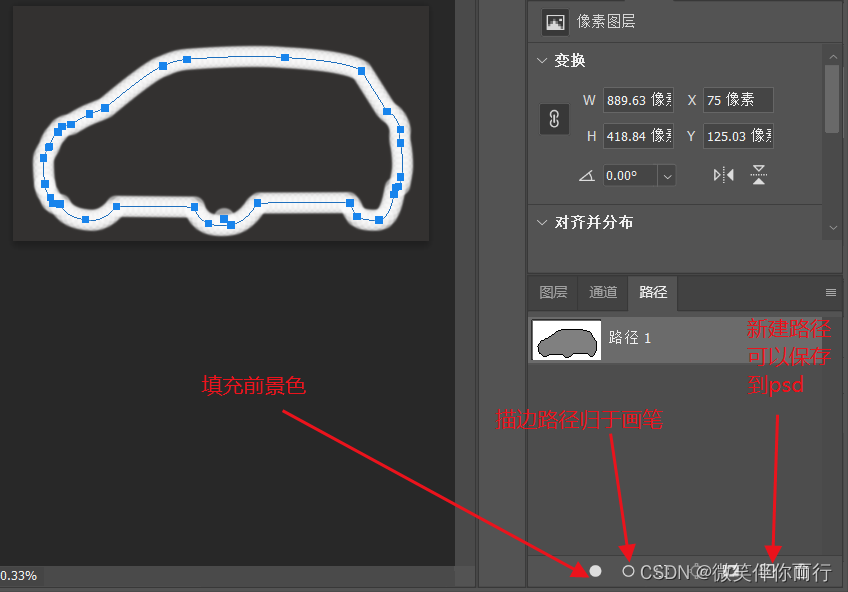Screen dimensions: 848x592
Task: Click the angle field showing 0.00°
Action: click(631, 176)
